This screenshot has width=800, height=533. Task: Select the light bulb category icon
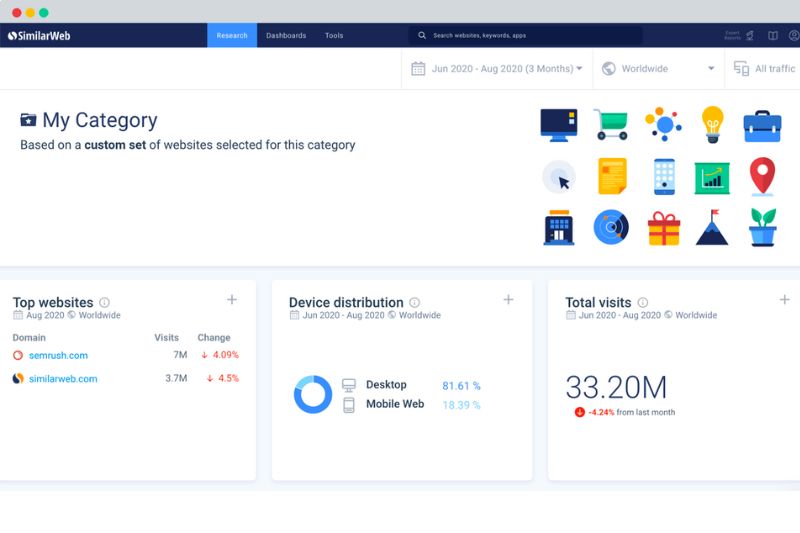[x=713, y=124]
